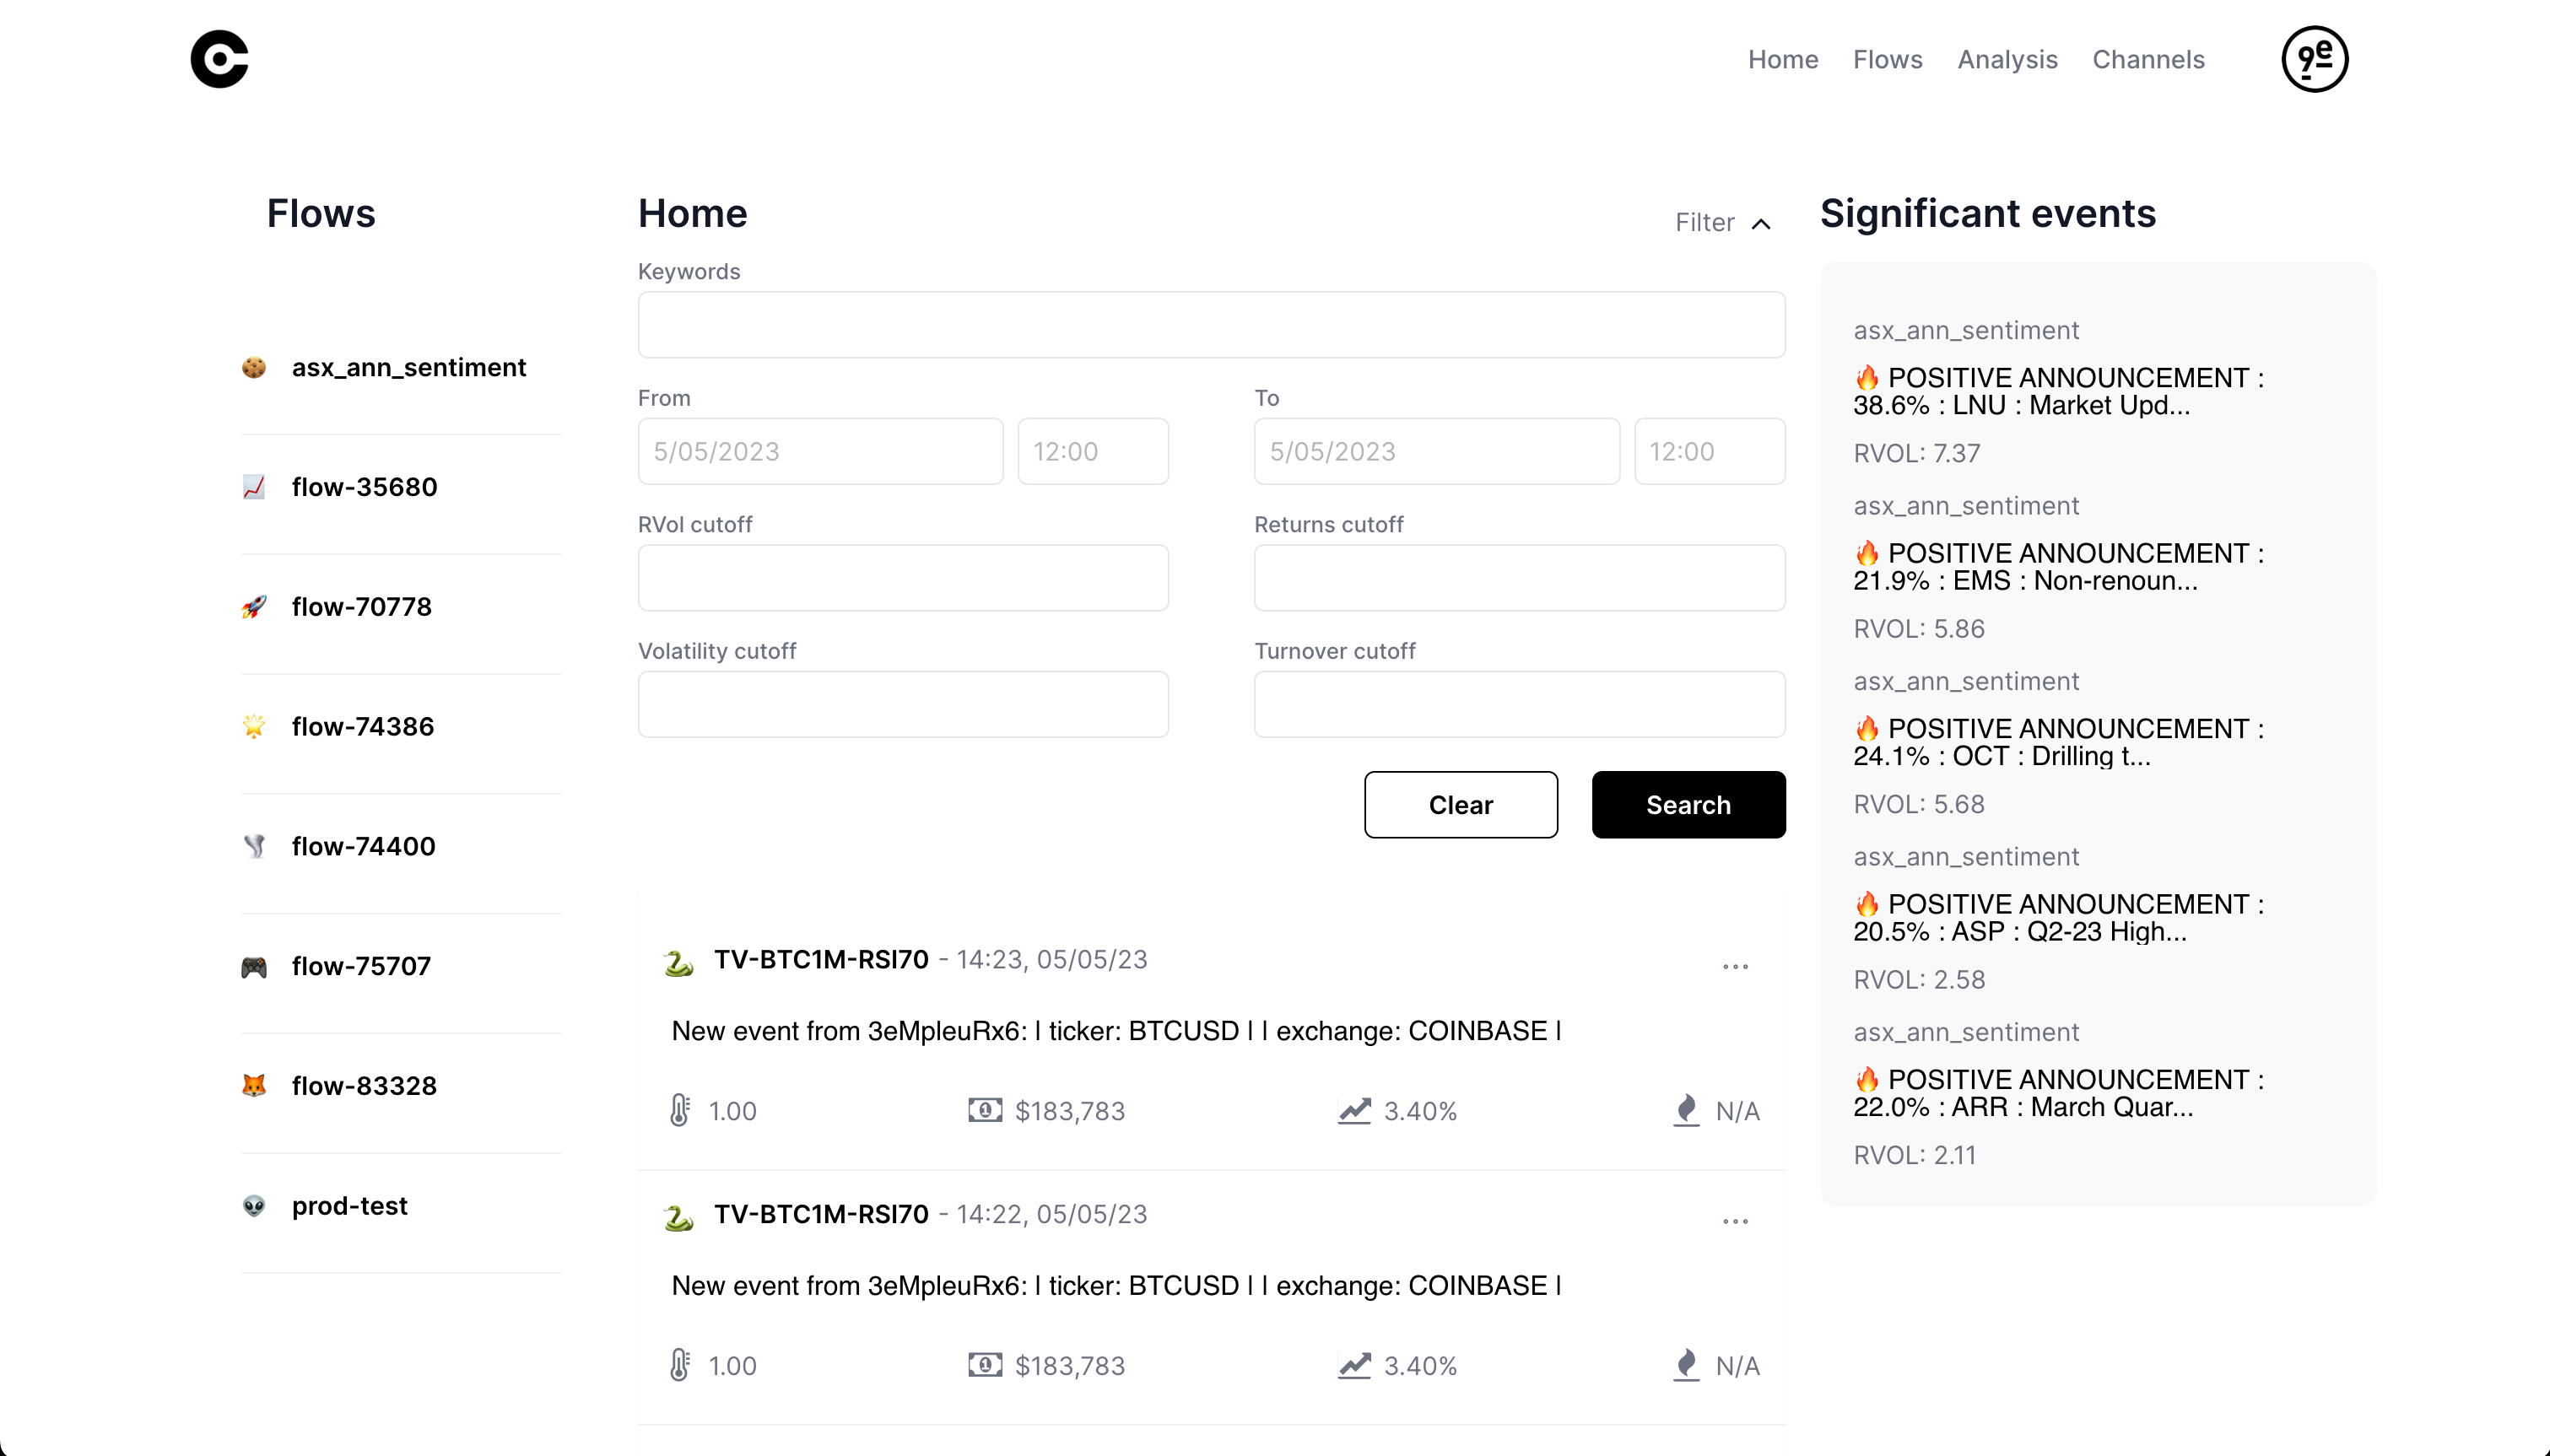Screen dimensions: 2550x1456
Task: Click the flow-70778 rocket icon
Action: coord(254,607)
